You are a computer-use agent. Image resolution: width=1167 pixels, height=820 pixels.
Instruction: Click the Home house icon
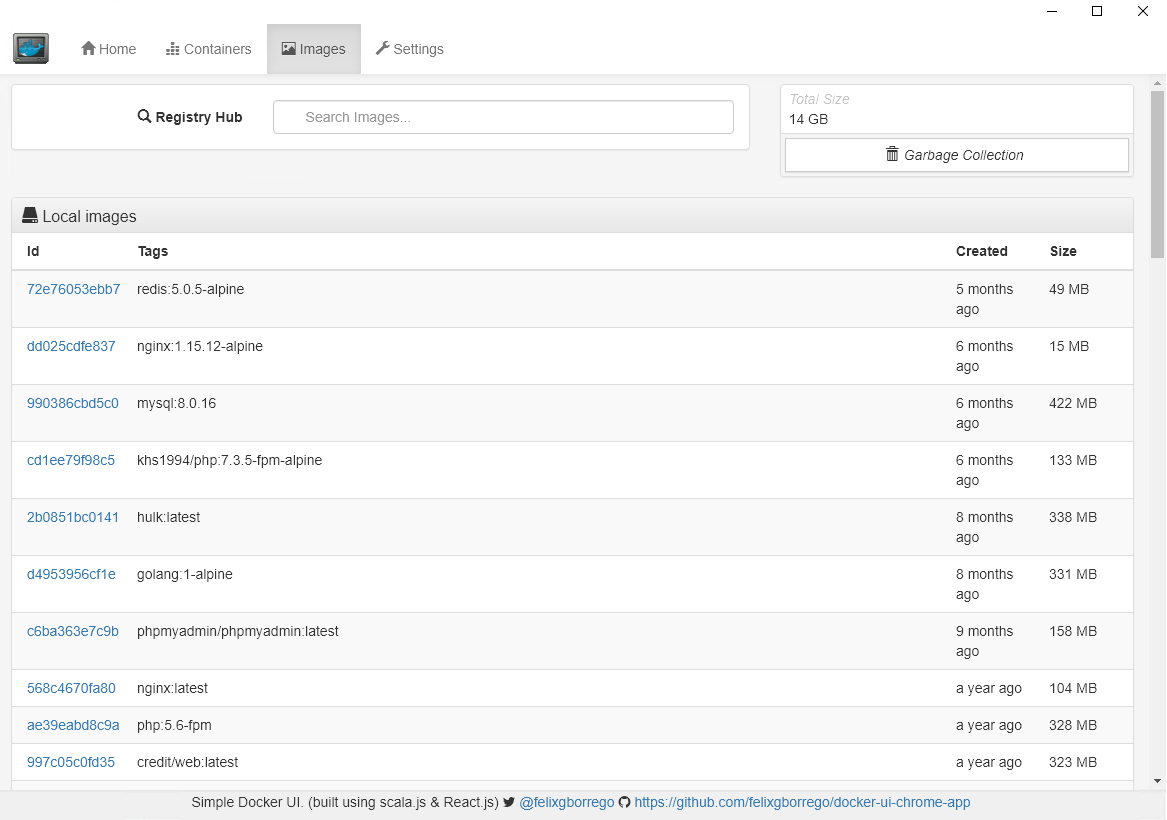(x=88, y=48)
